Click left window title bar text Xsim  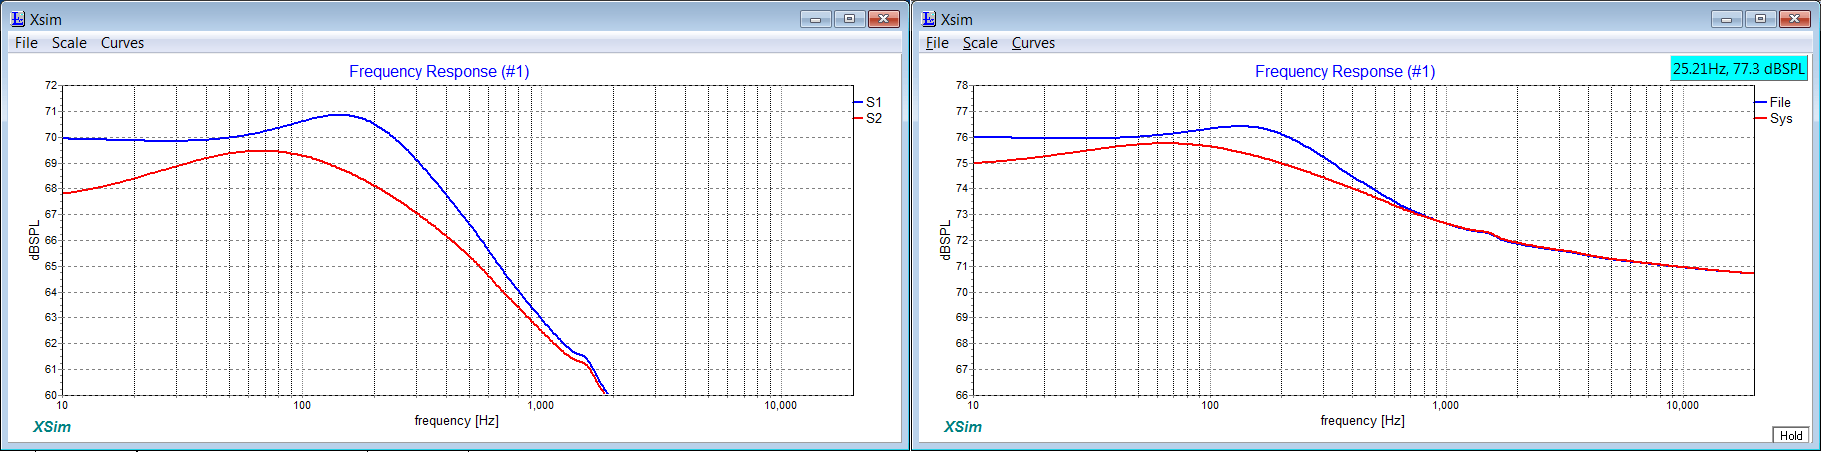point(46,19)
